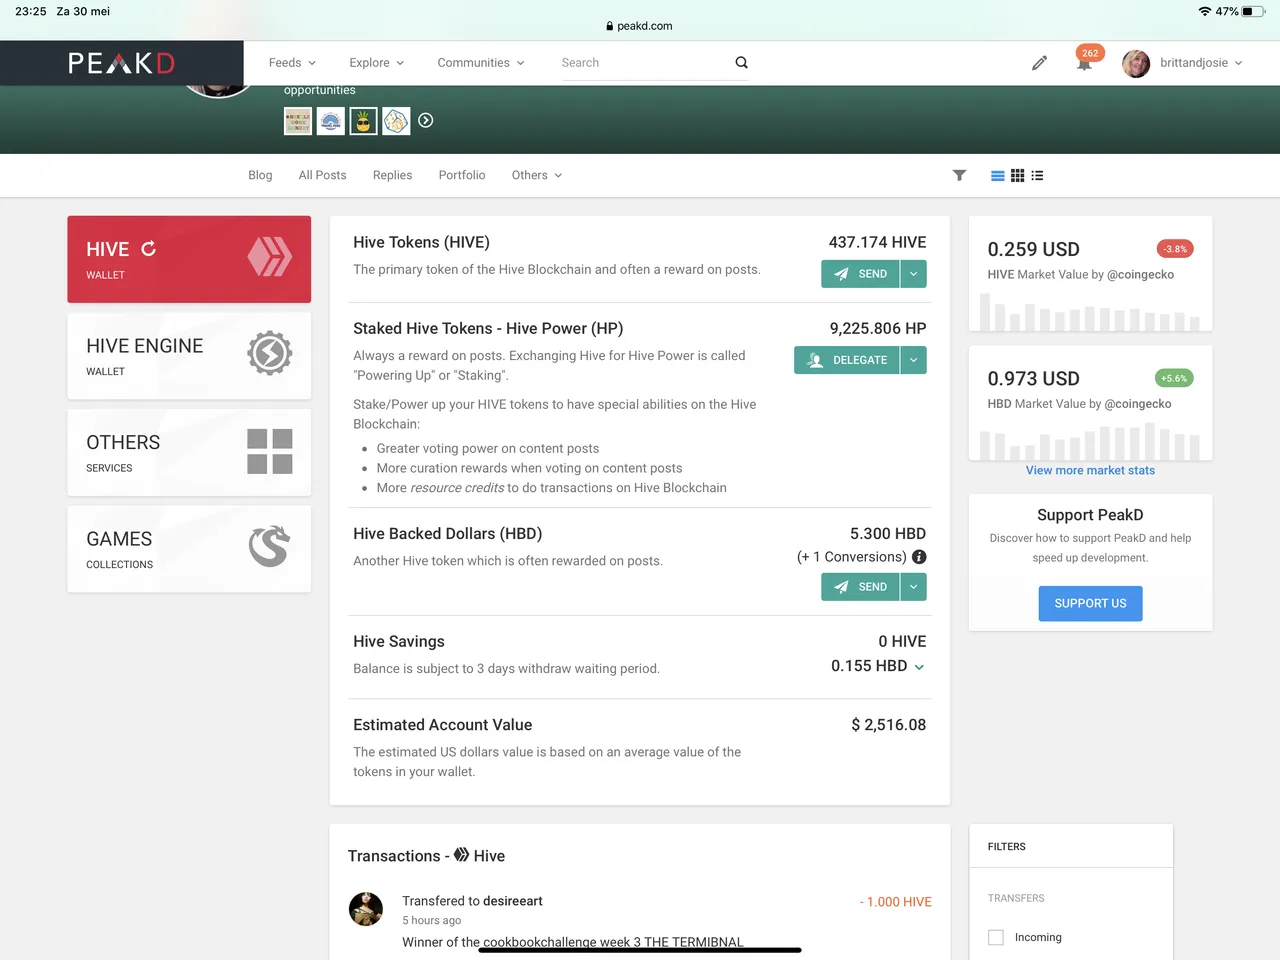This screenshot has width=1280, height=960.
Task: Click the Delegate Hive Power button
Action: (847, 360)
